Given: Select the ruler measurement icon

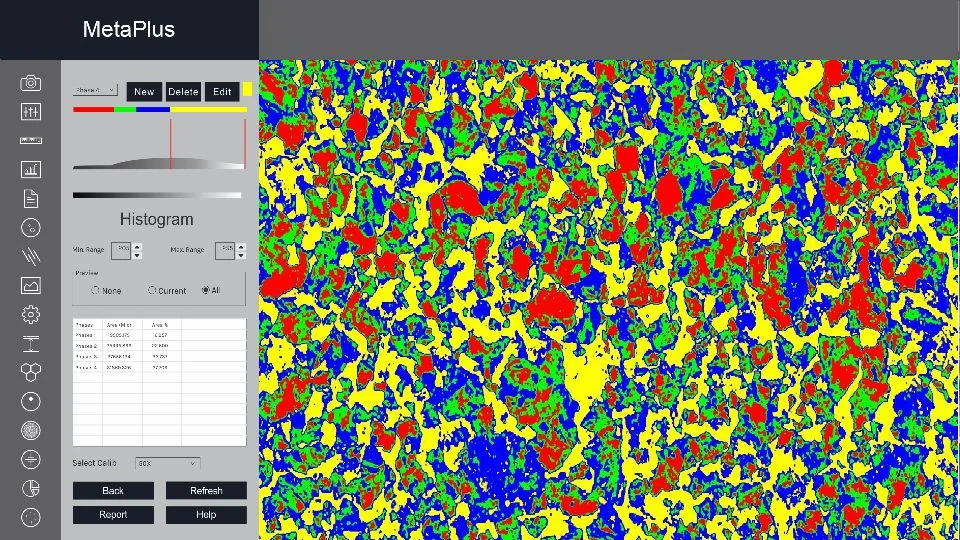Looking at the screenshot, I should [30, 140].
